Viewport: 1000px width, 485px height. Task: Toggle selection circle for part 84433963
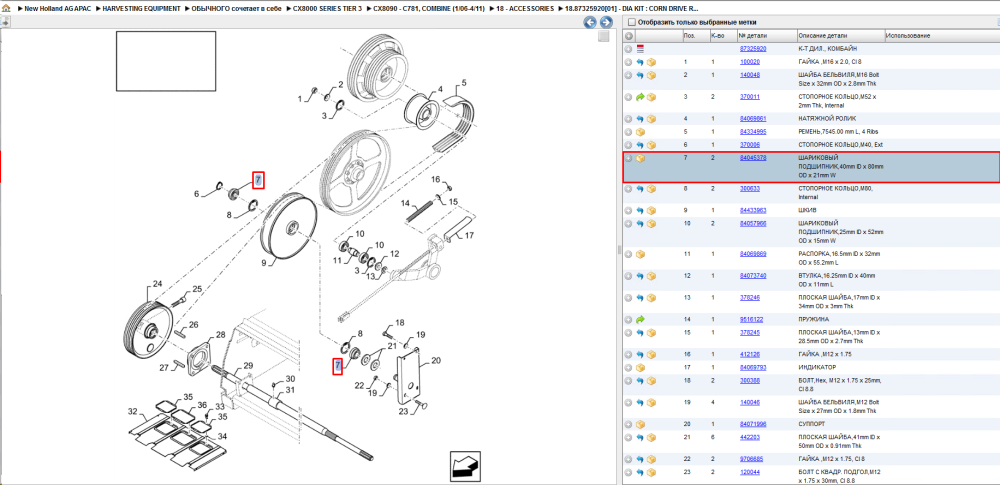pyautogui.click(x=629, y=210)
